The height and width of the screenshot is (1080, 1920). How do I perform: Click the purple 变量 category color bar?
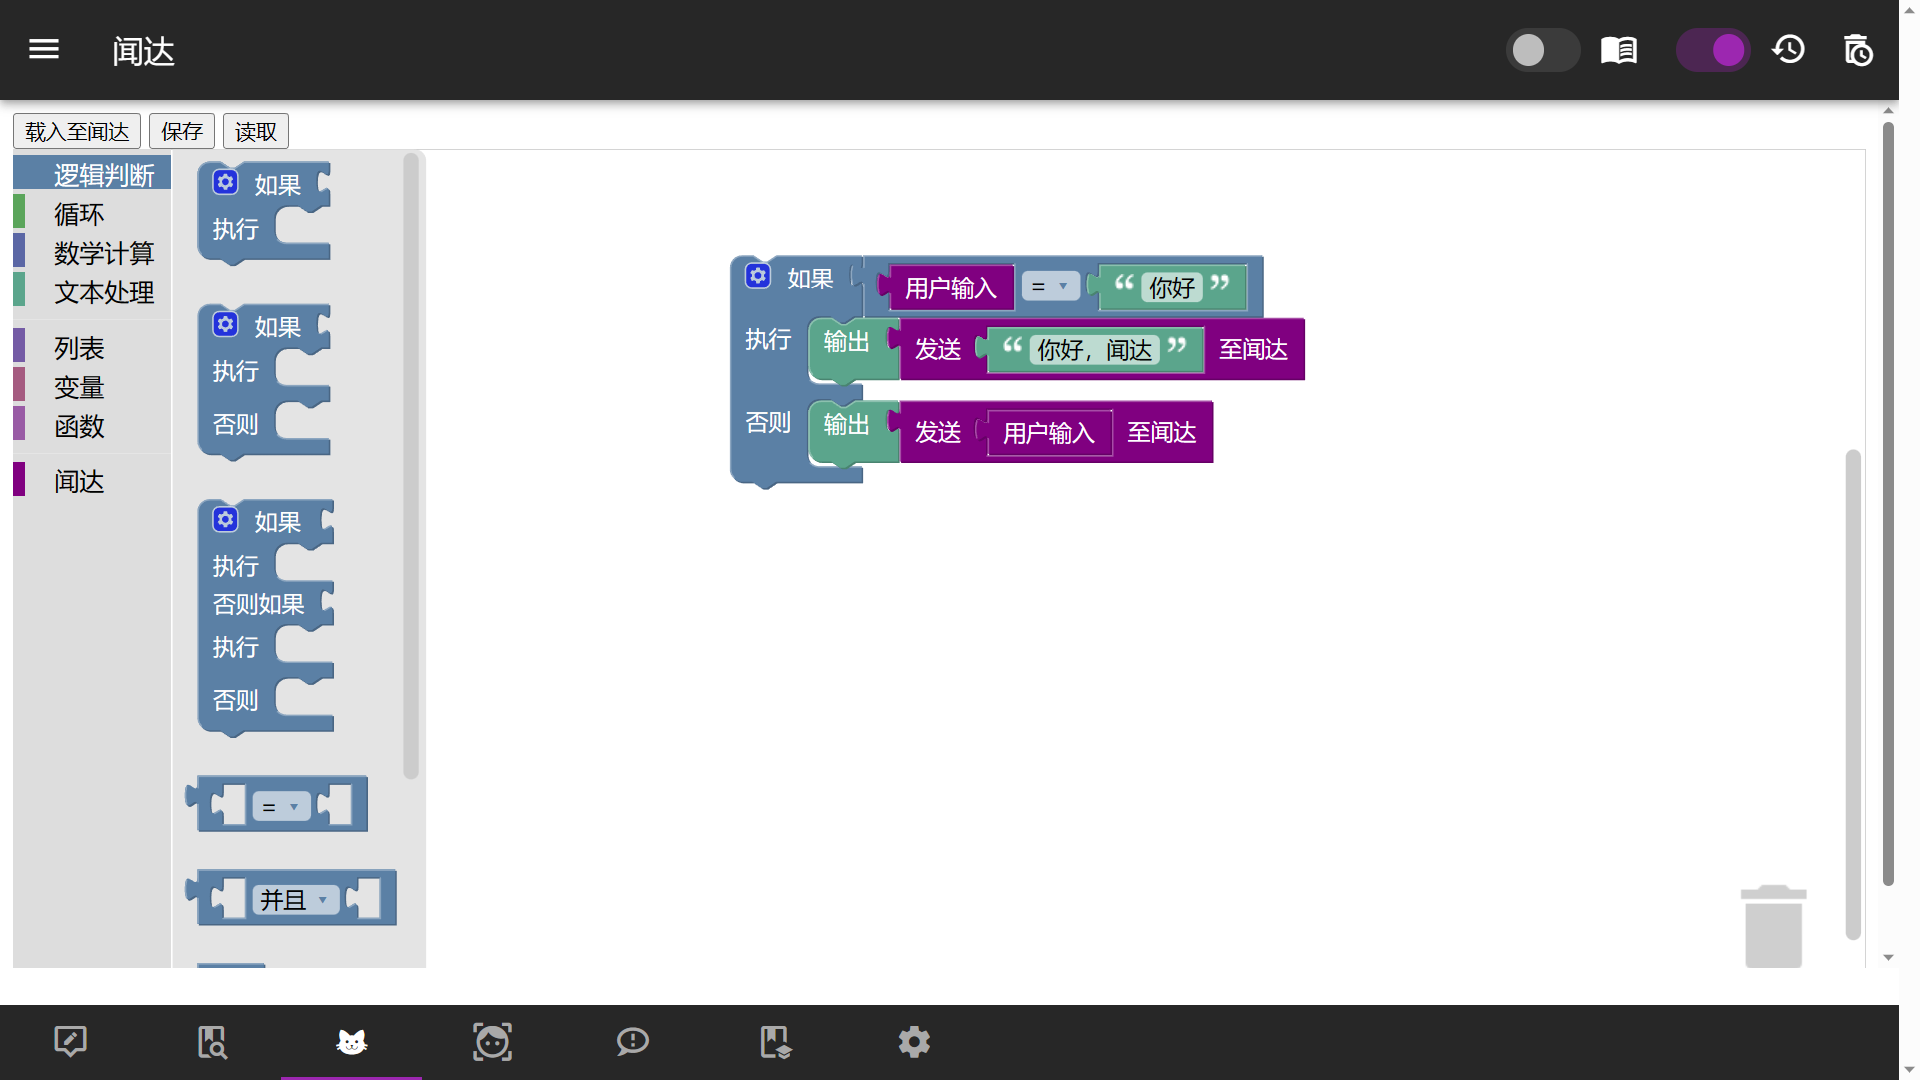tap(19, 385)
